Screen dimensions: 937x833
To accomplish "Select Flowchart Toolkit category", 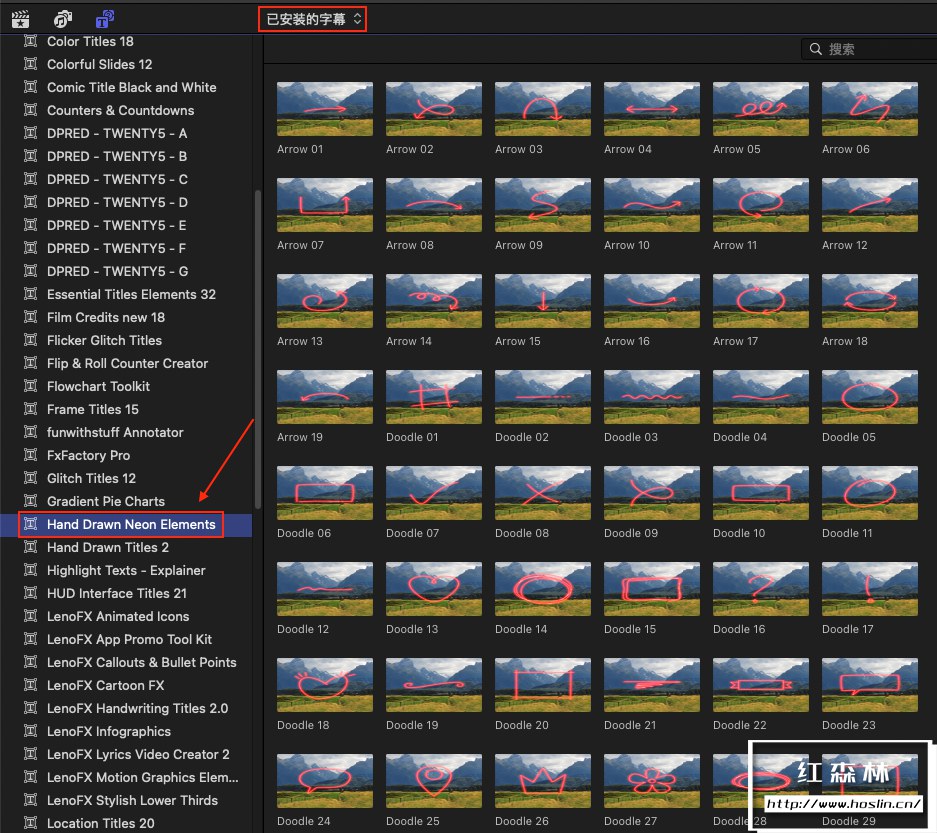I will point(99,386).
